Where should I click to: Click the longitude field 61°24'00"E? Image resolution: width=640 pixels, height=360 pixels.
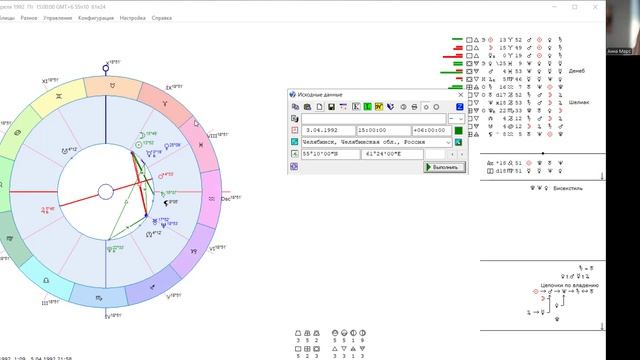[x=392, y=154]
